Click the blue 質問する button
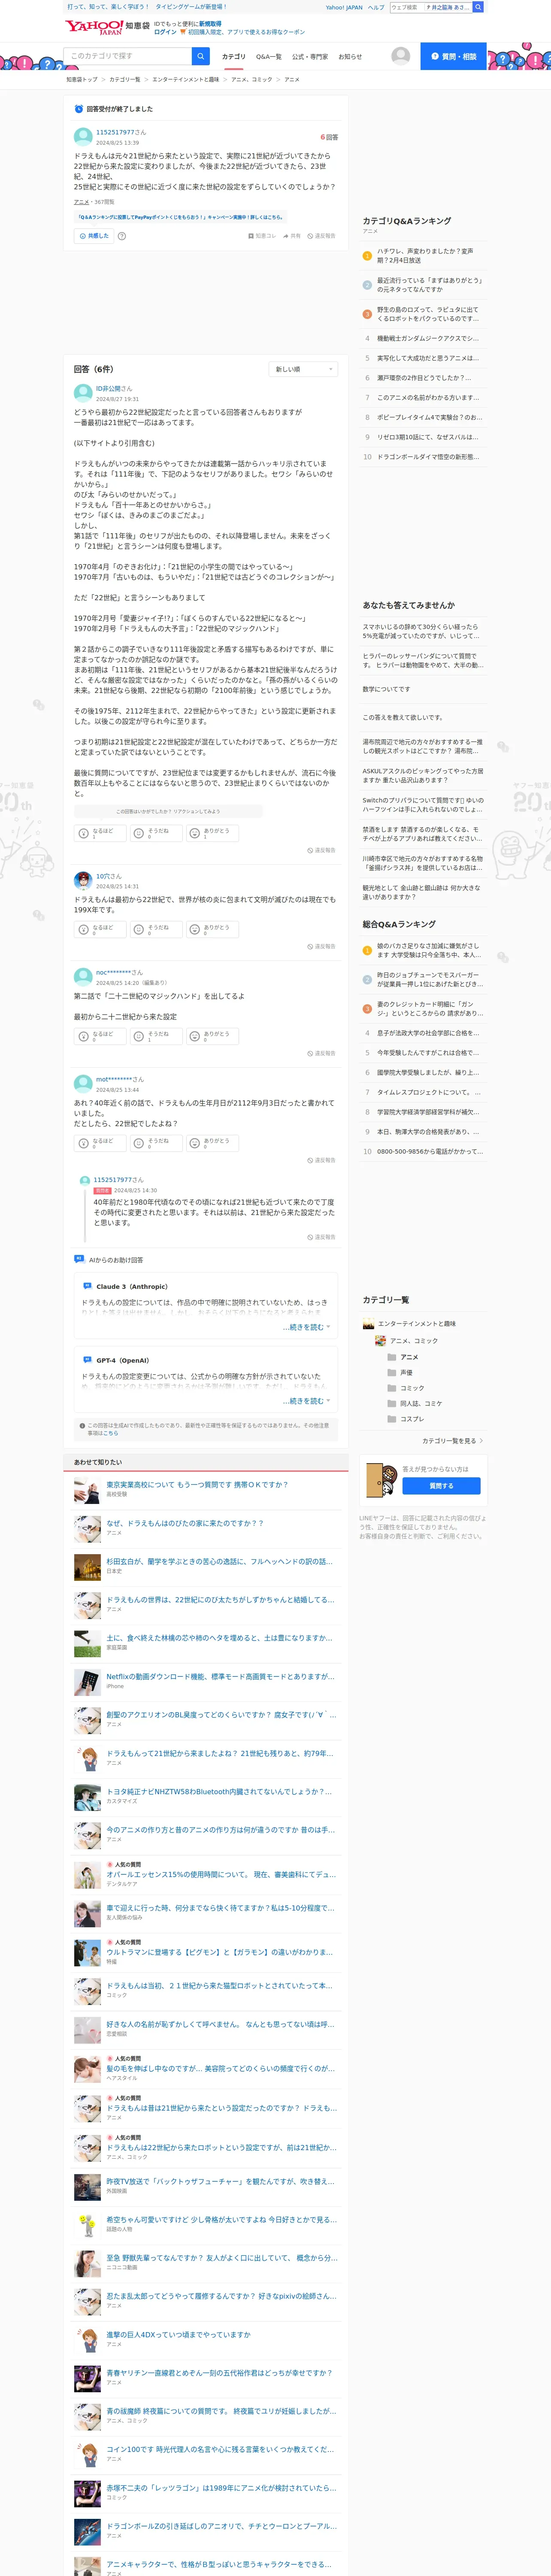Screen dimensions: 551x2576 [x=441, y=1486]
